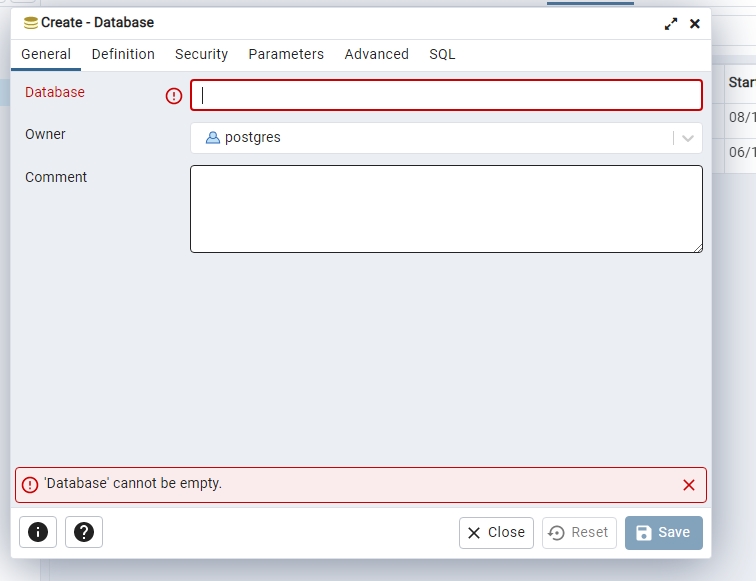Click the error icon beside the Database field
The height and width of the screenshot is (581, 756).
coord(174,96)
